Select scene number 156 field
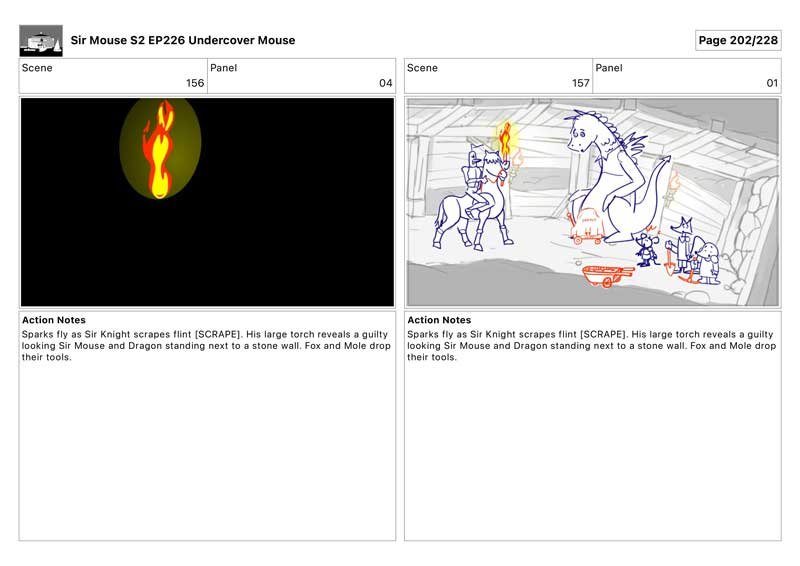 [113, 76]
